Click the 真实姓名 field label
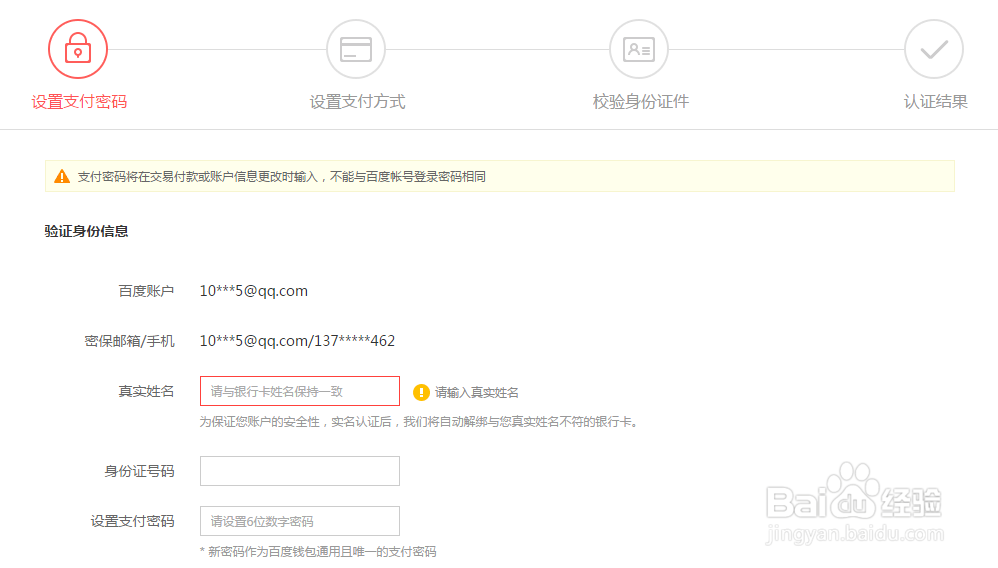The width and height of the screenshot is (998, 568). (x=146, y=391)
